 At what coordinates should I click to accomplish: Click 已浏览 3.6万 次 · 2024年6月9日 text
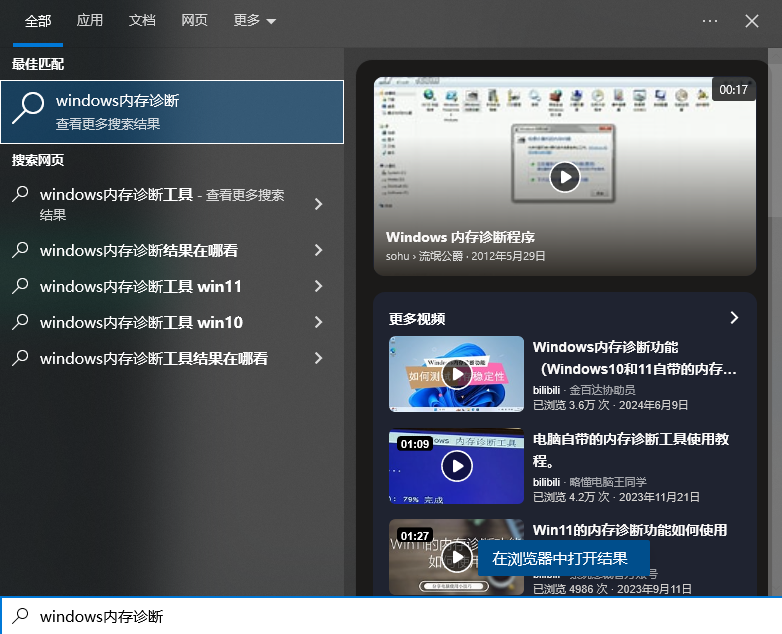pyautogui.click(x=610, y=405)
